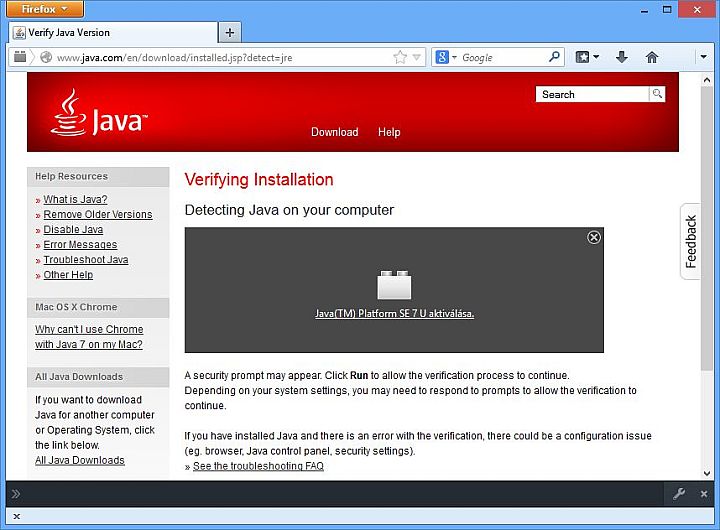Screen dimensions: 720x530
Task: Maximize the Firefox window
Action: point(667,10)
